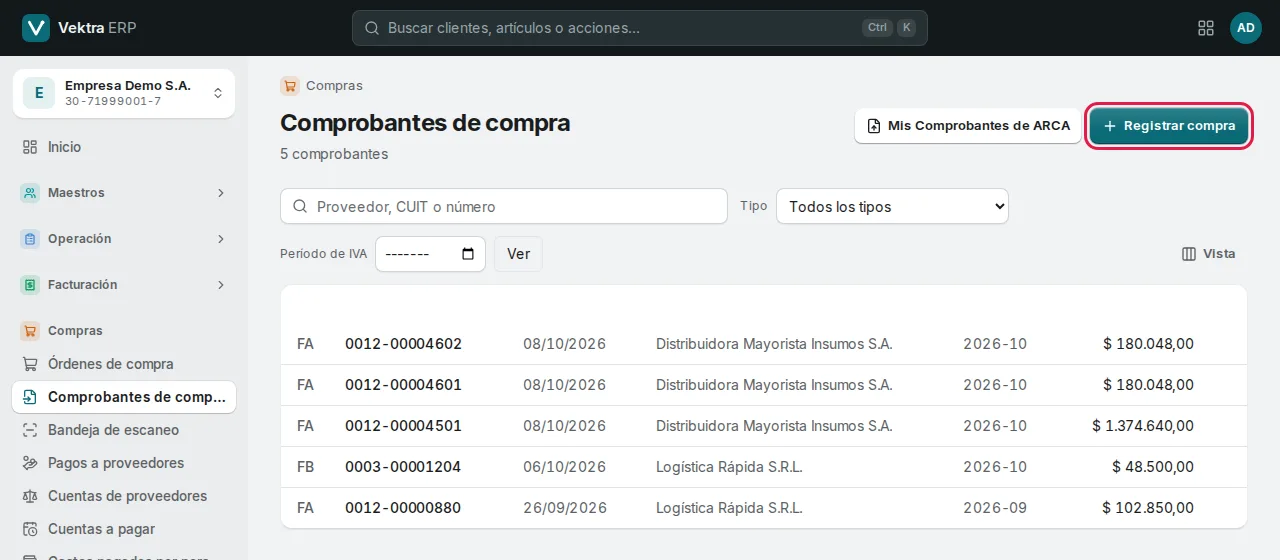Click the Cuentas a pagar calendar icon
This screenshot has width=1280, height=560.
(x=30, y=529)
